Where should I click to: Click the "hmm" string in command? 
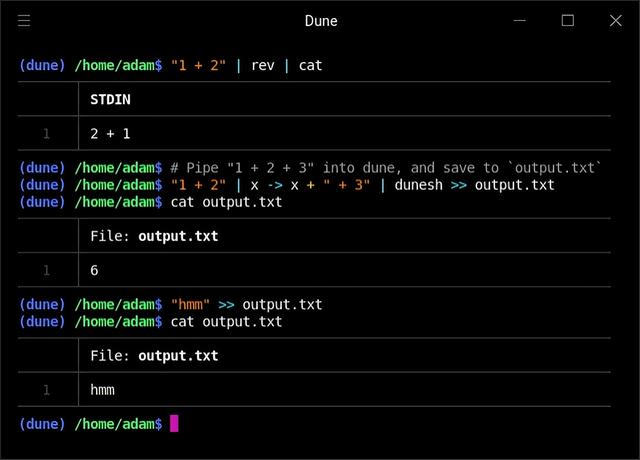(x=190, y=304)
